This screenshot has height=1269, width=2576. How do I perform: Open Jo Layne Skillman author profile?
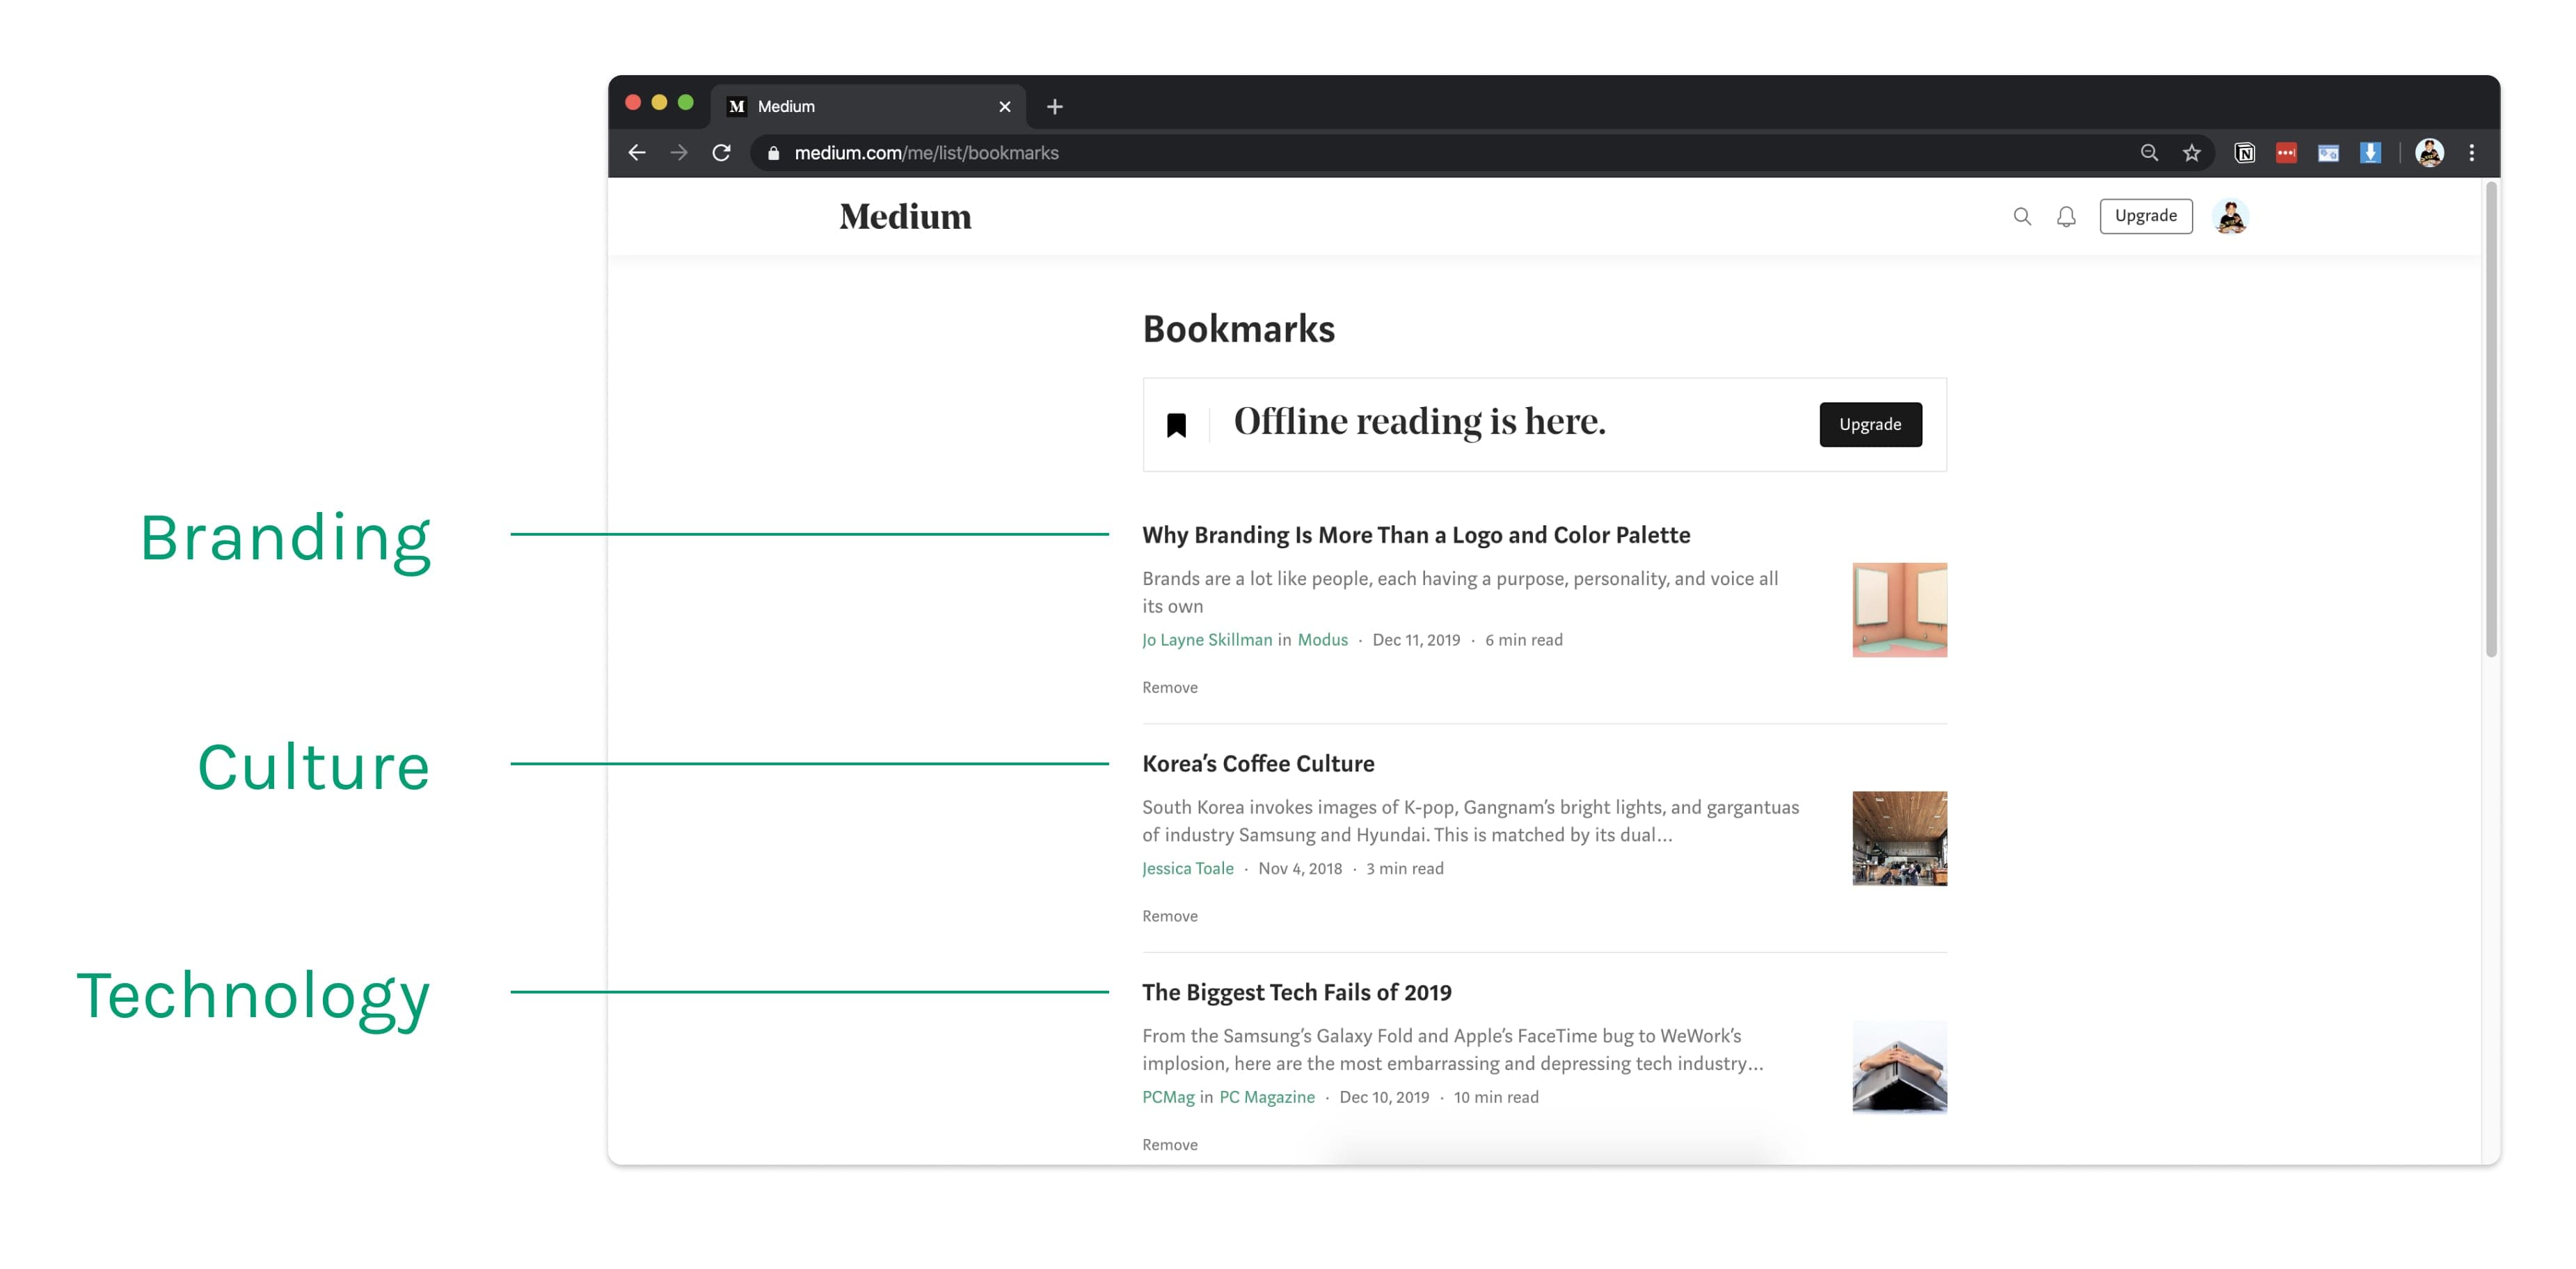(x=1207, y=640)
